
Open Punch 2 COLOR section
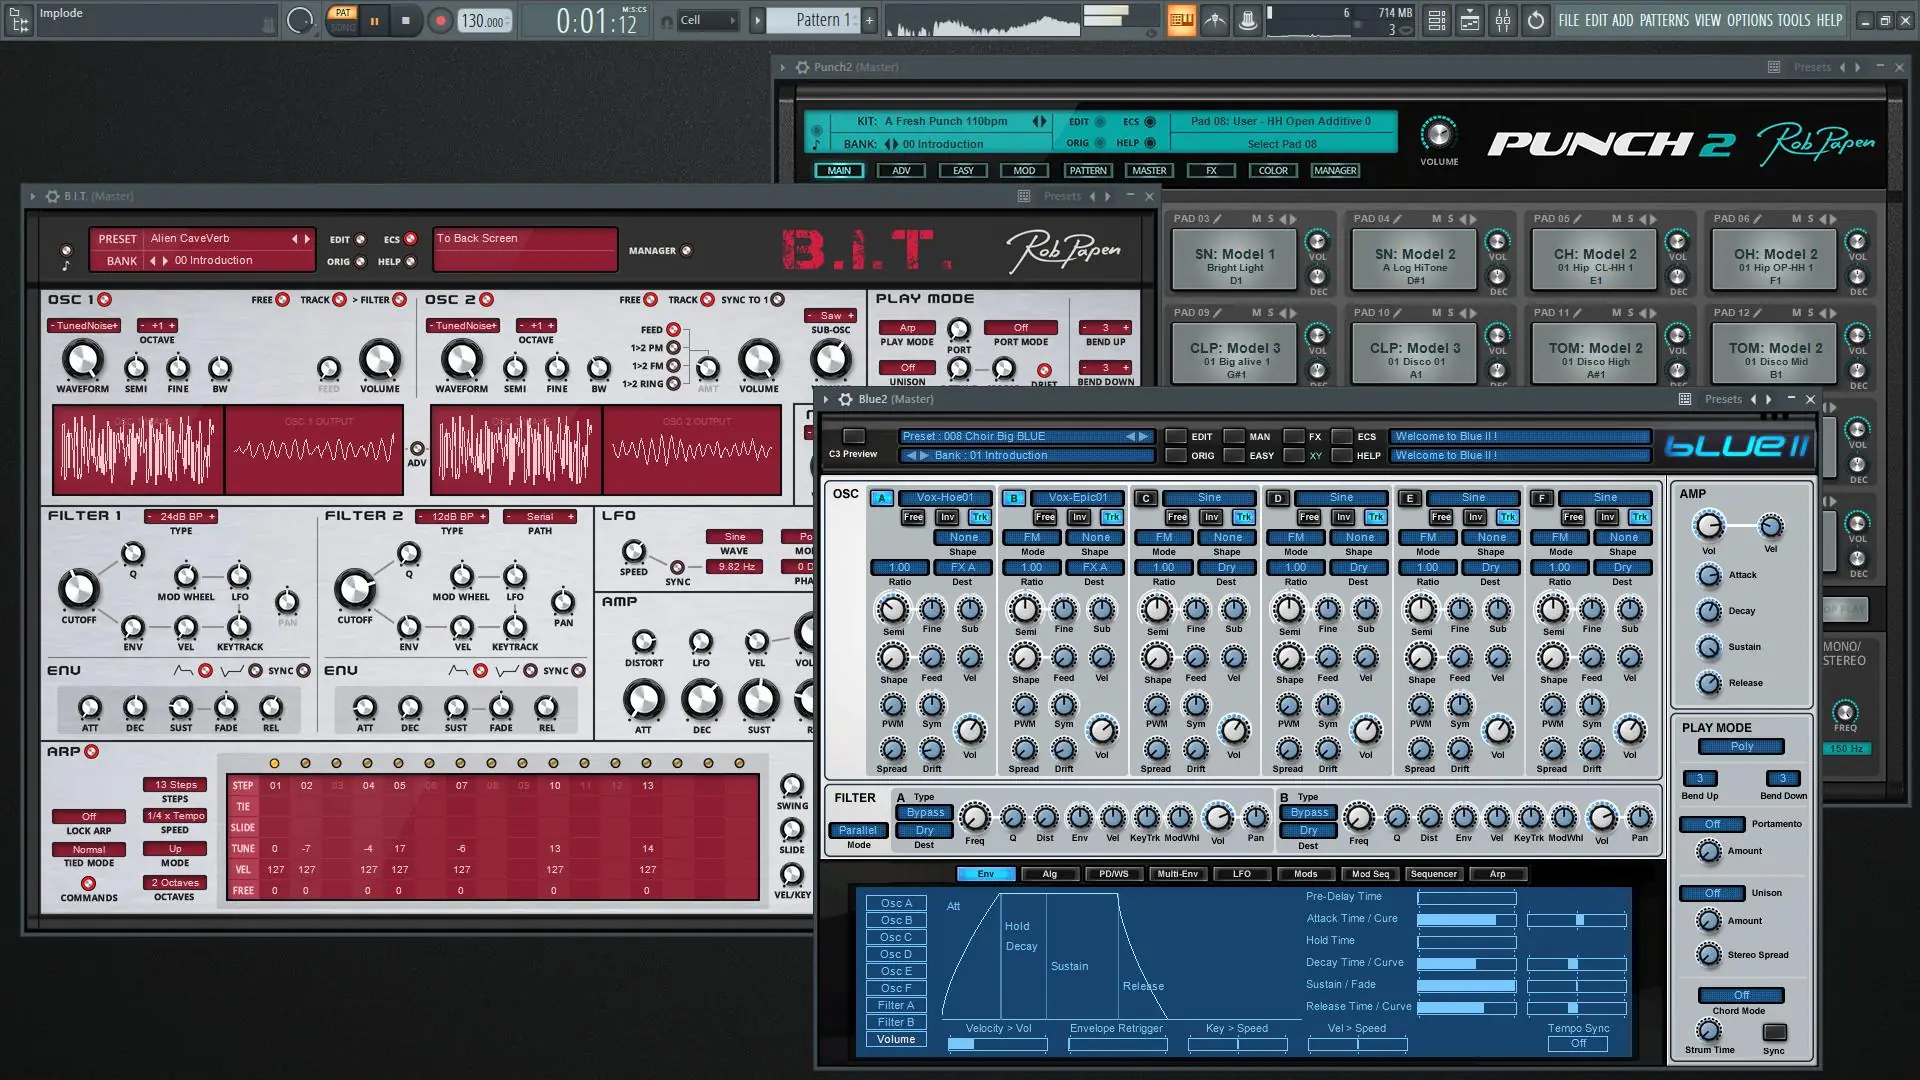point(1273,170)
